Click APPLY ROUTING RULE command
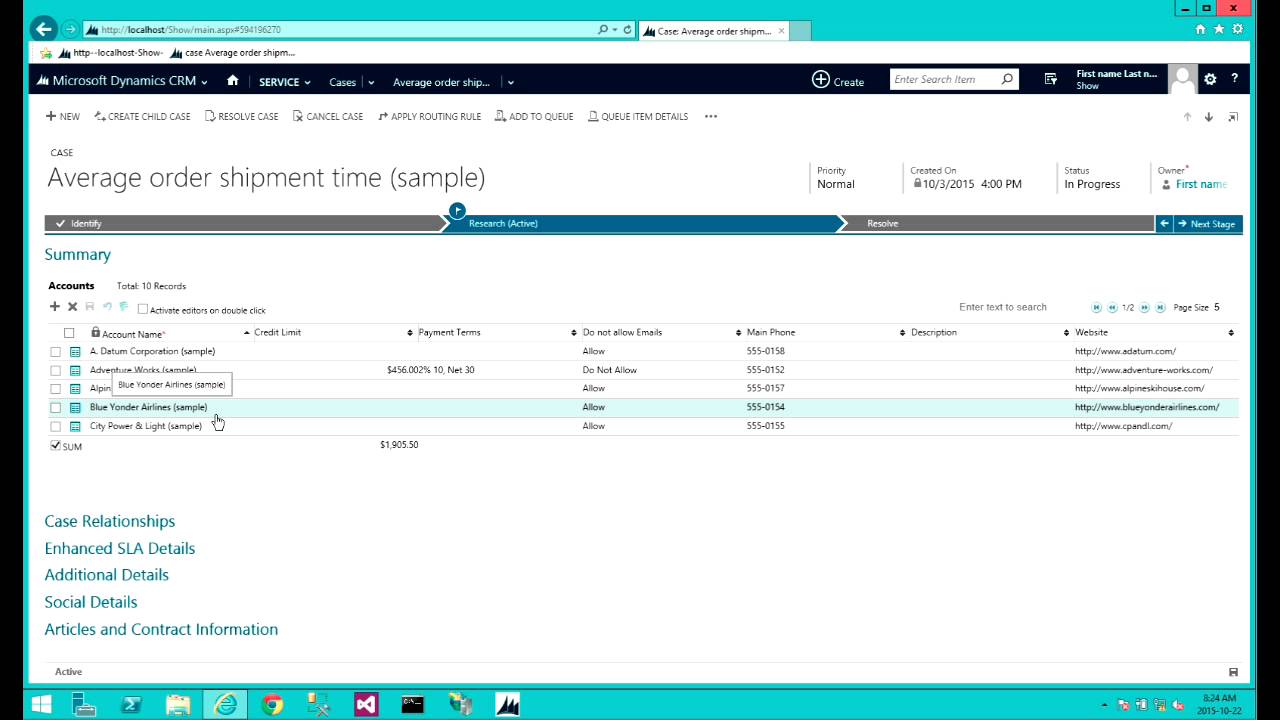1280x720 pixels. coord(430,117)
